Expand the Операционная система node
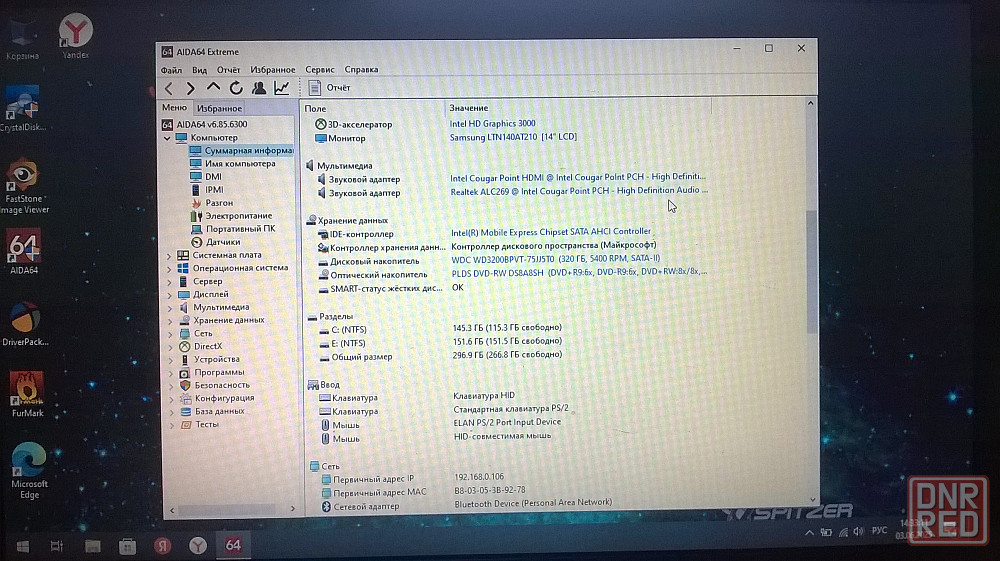 (x=169, y=268)
